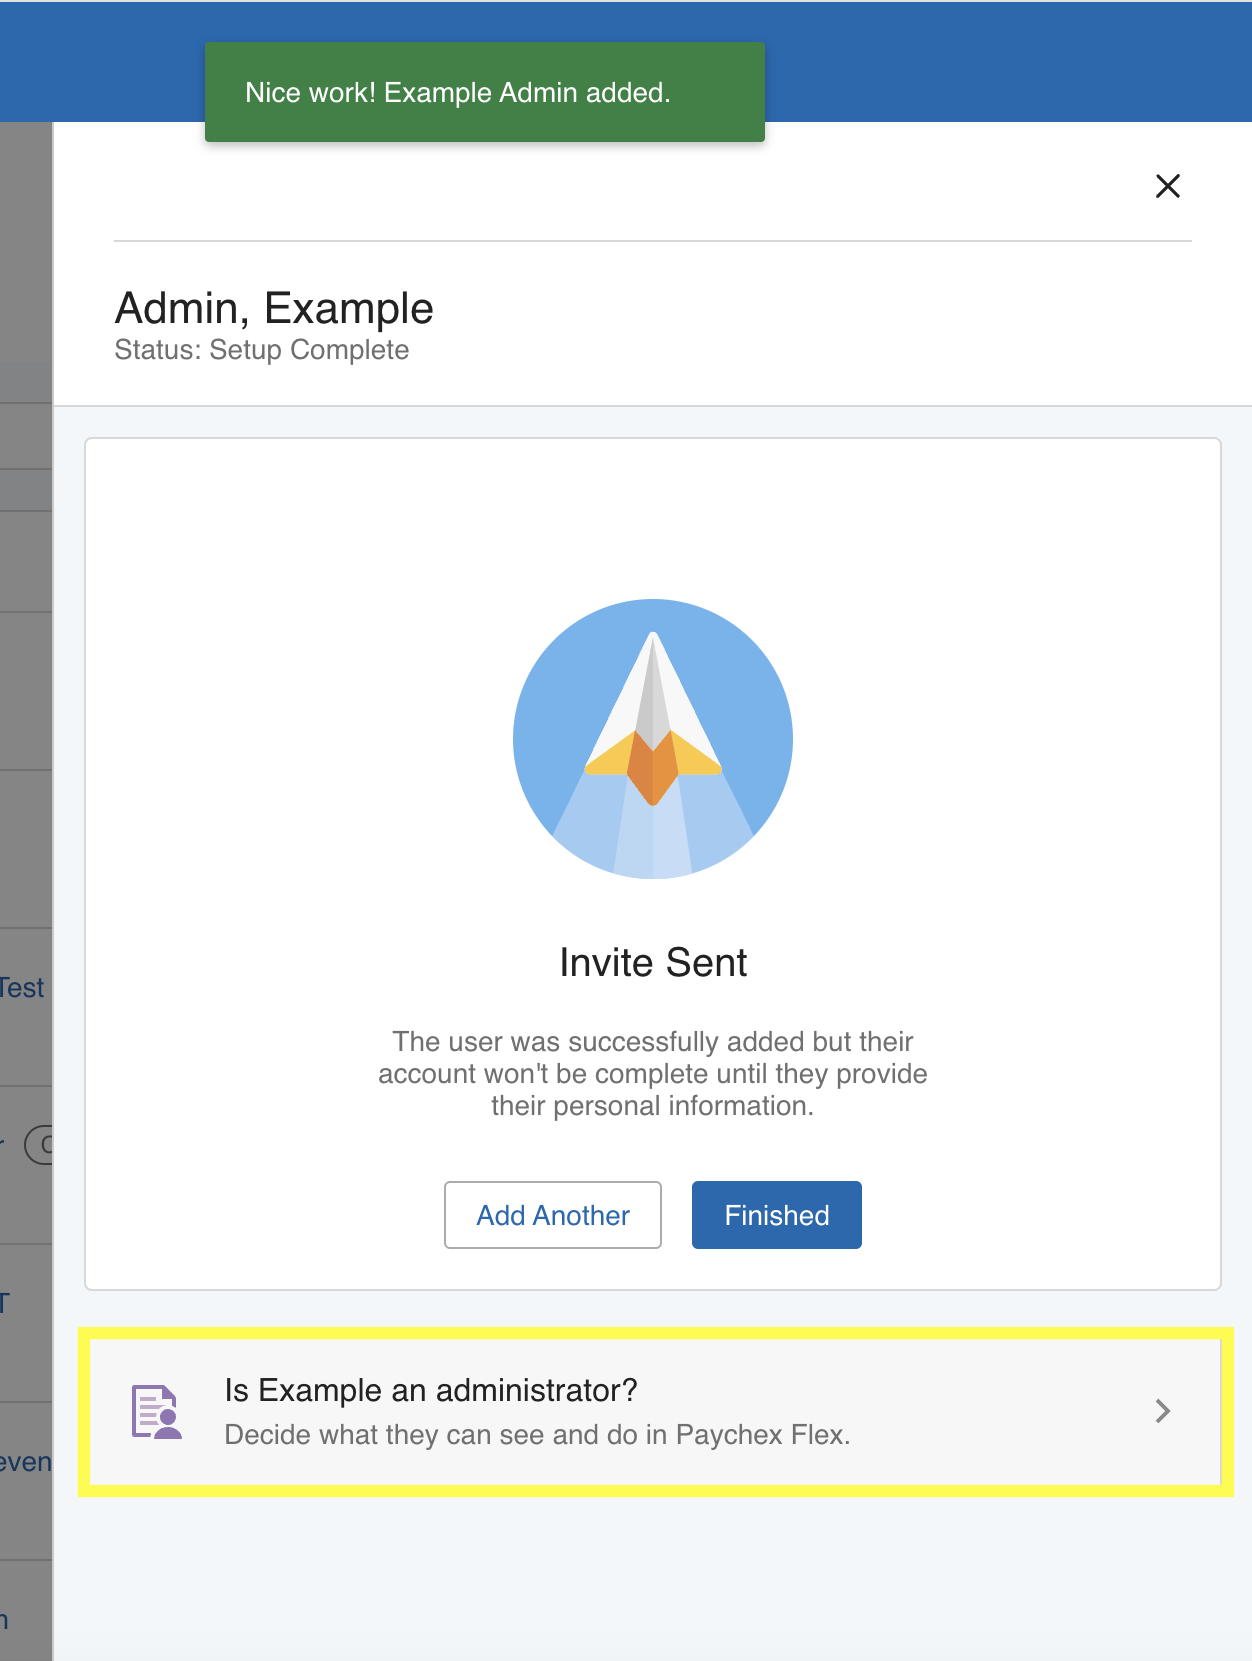Click the Add Another button
Image resolution: width=1252 pixels, height=1661 pixels.
pyautogui.click(x=553, y=1215)
